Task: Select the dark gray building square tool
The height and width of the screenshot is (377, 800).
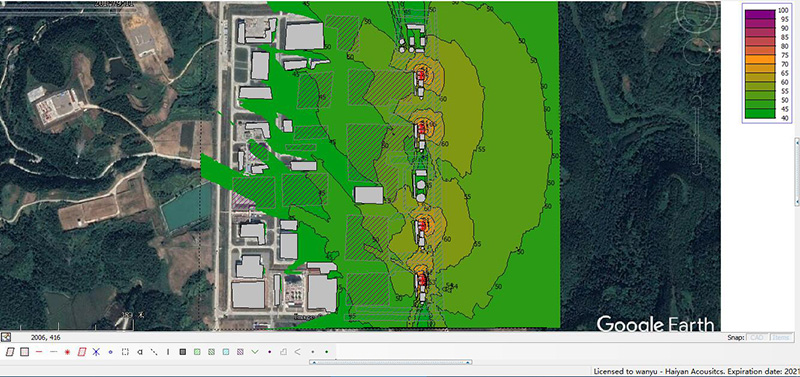Action: [x=183, y=351]
